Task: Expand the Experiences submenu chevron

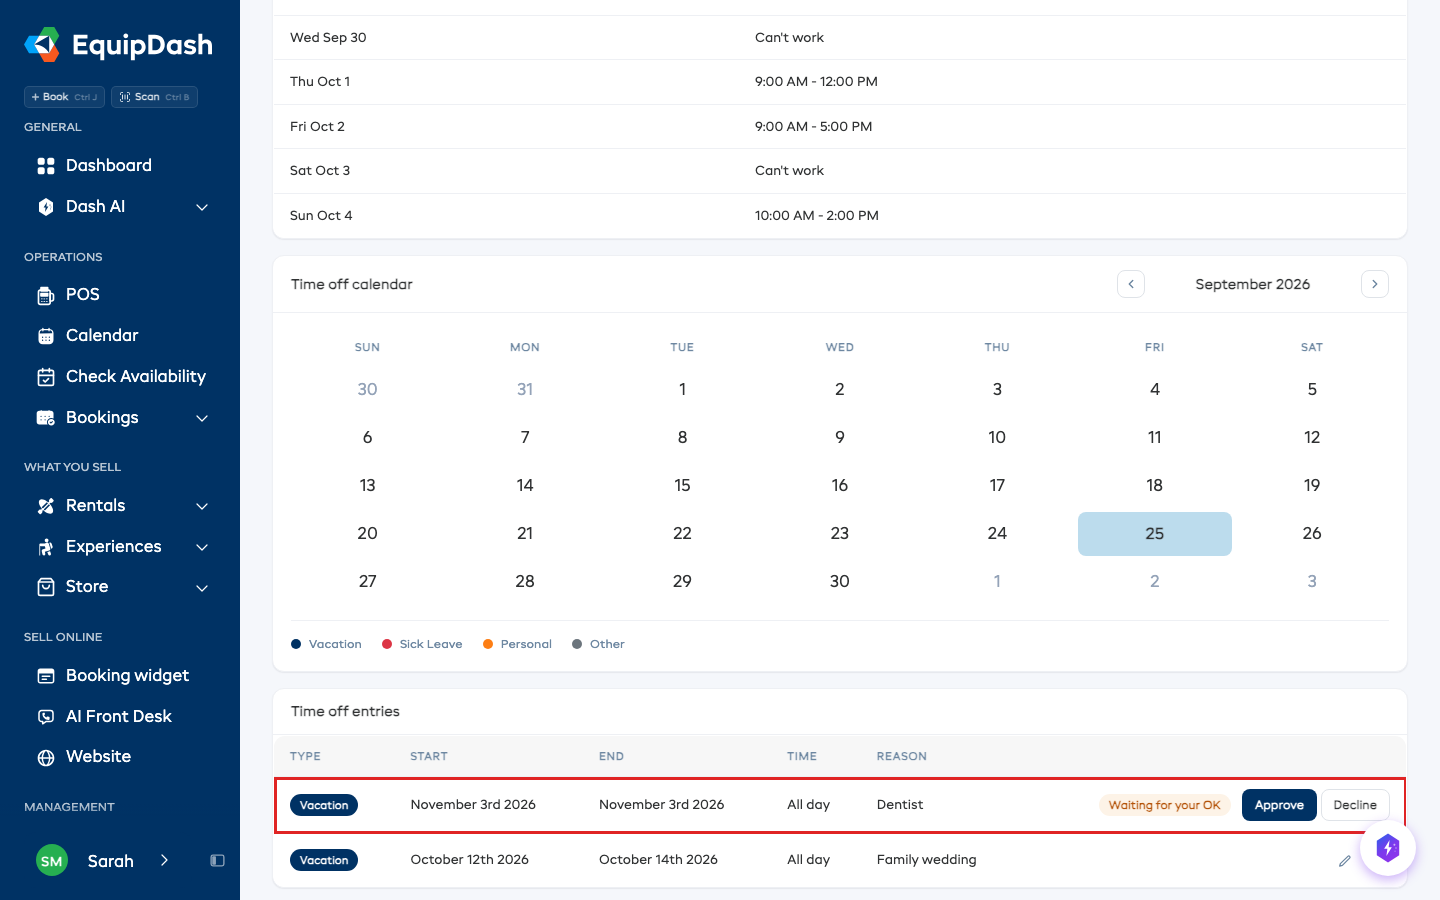Action: (202, 547)
